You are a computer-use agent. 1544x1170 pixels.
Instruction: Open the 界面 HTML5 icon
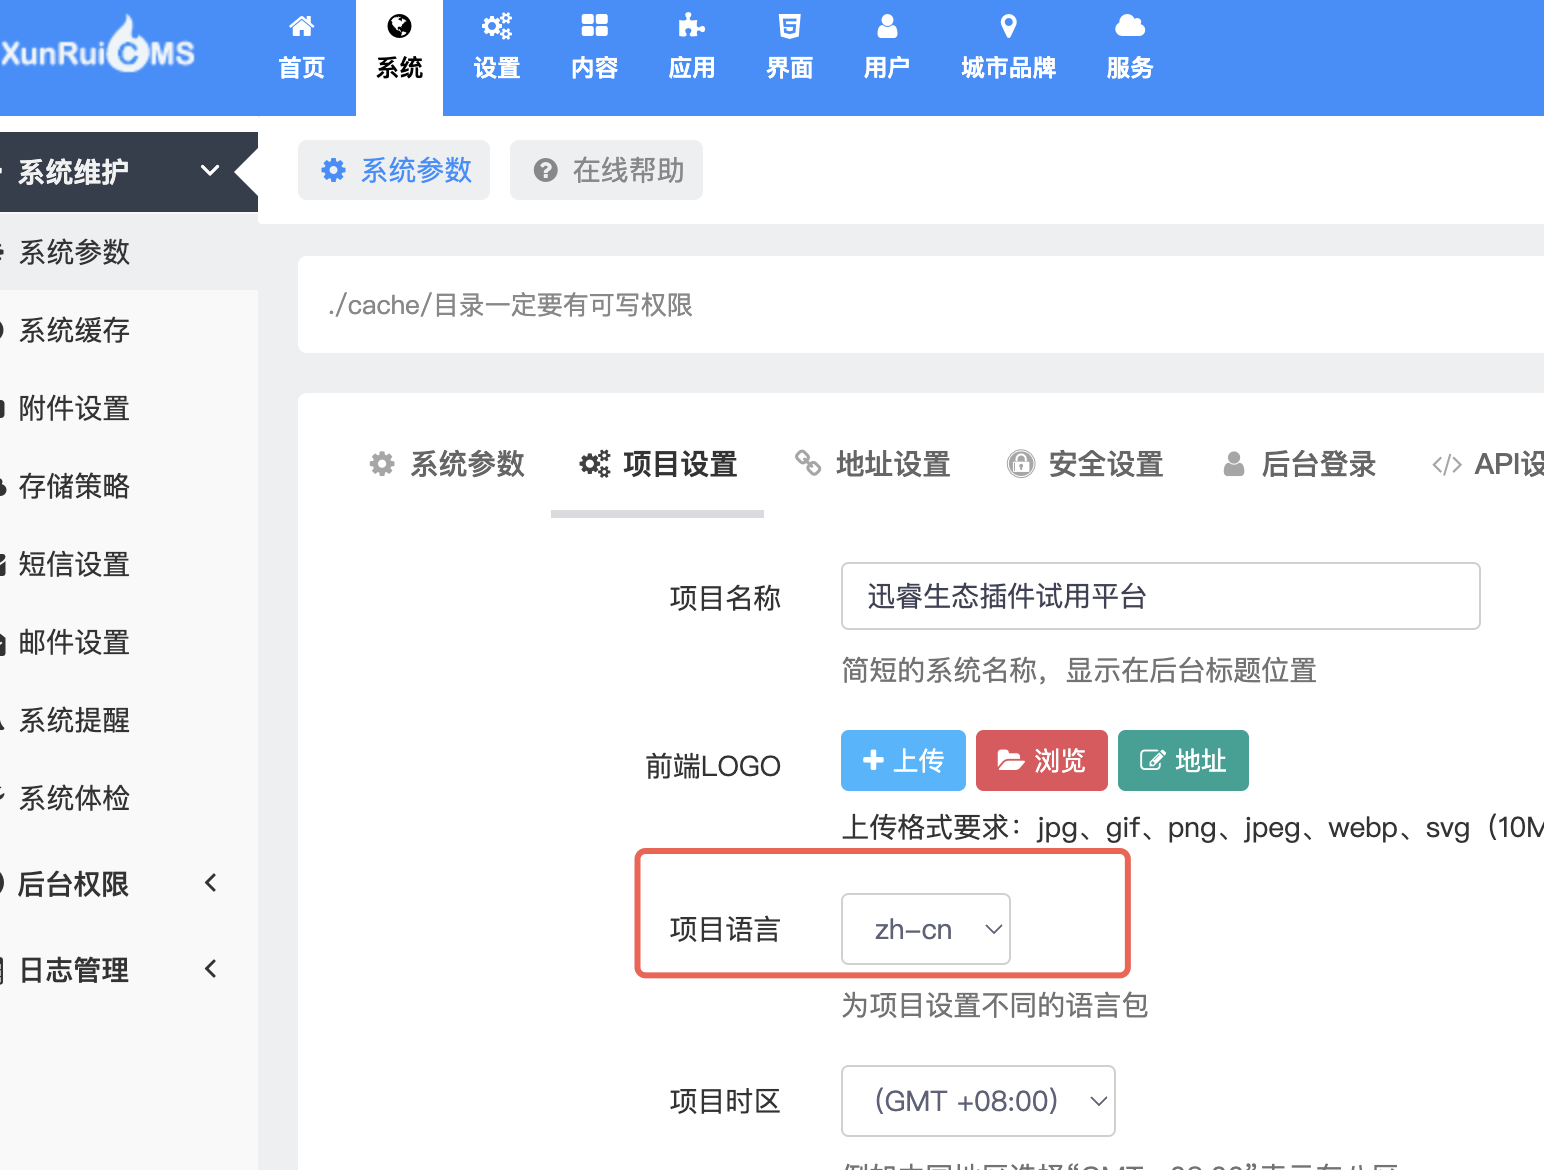pos(790,26)
